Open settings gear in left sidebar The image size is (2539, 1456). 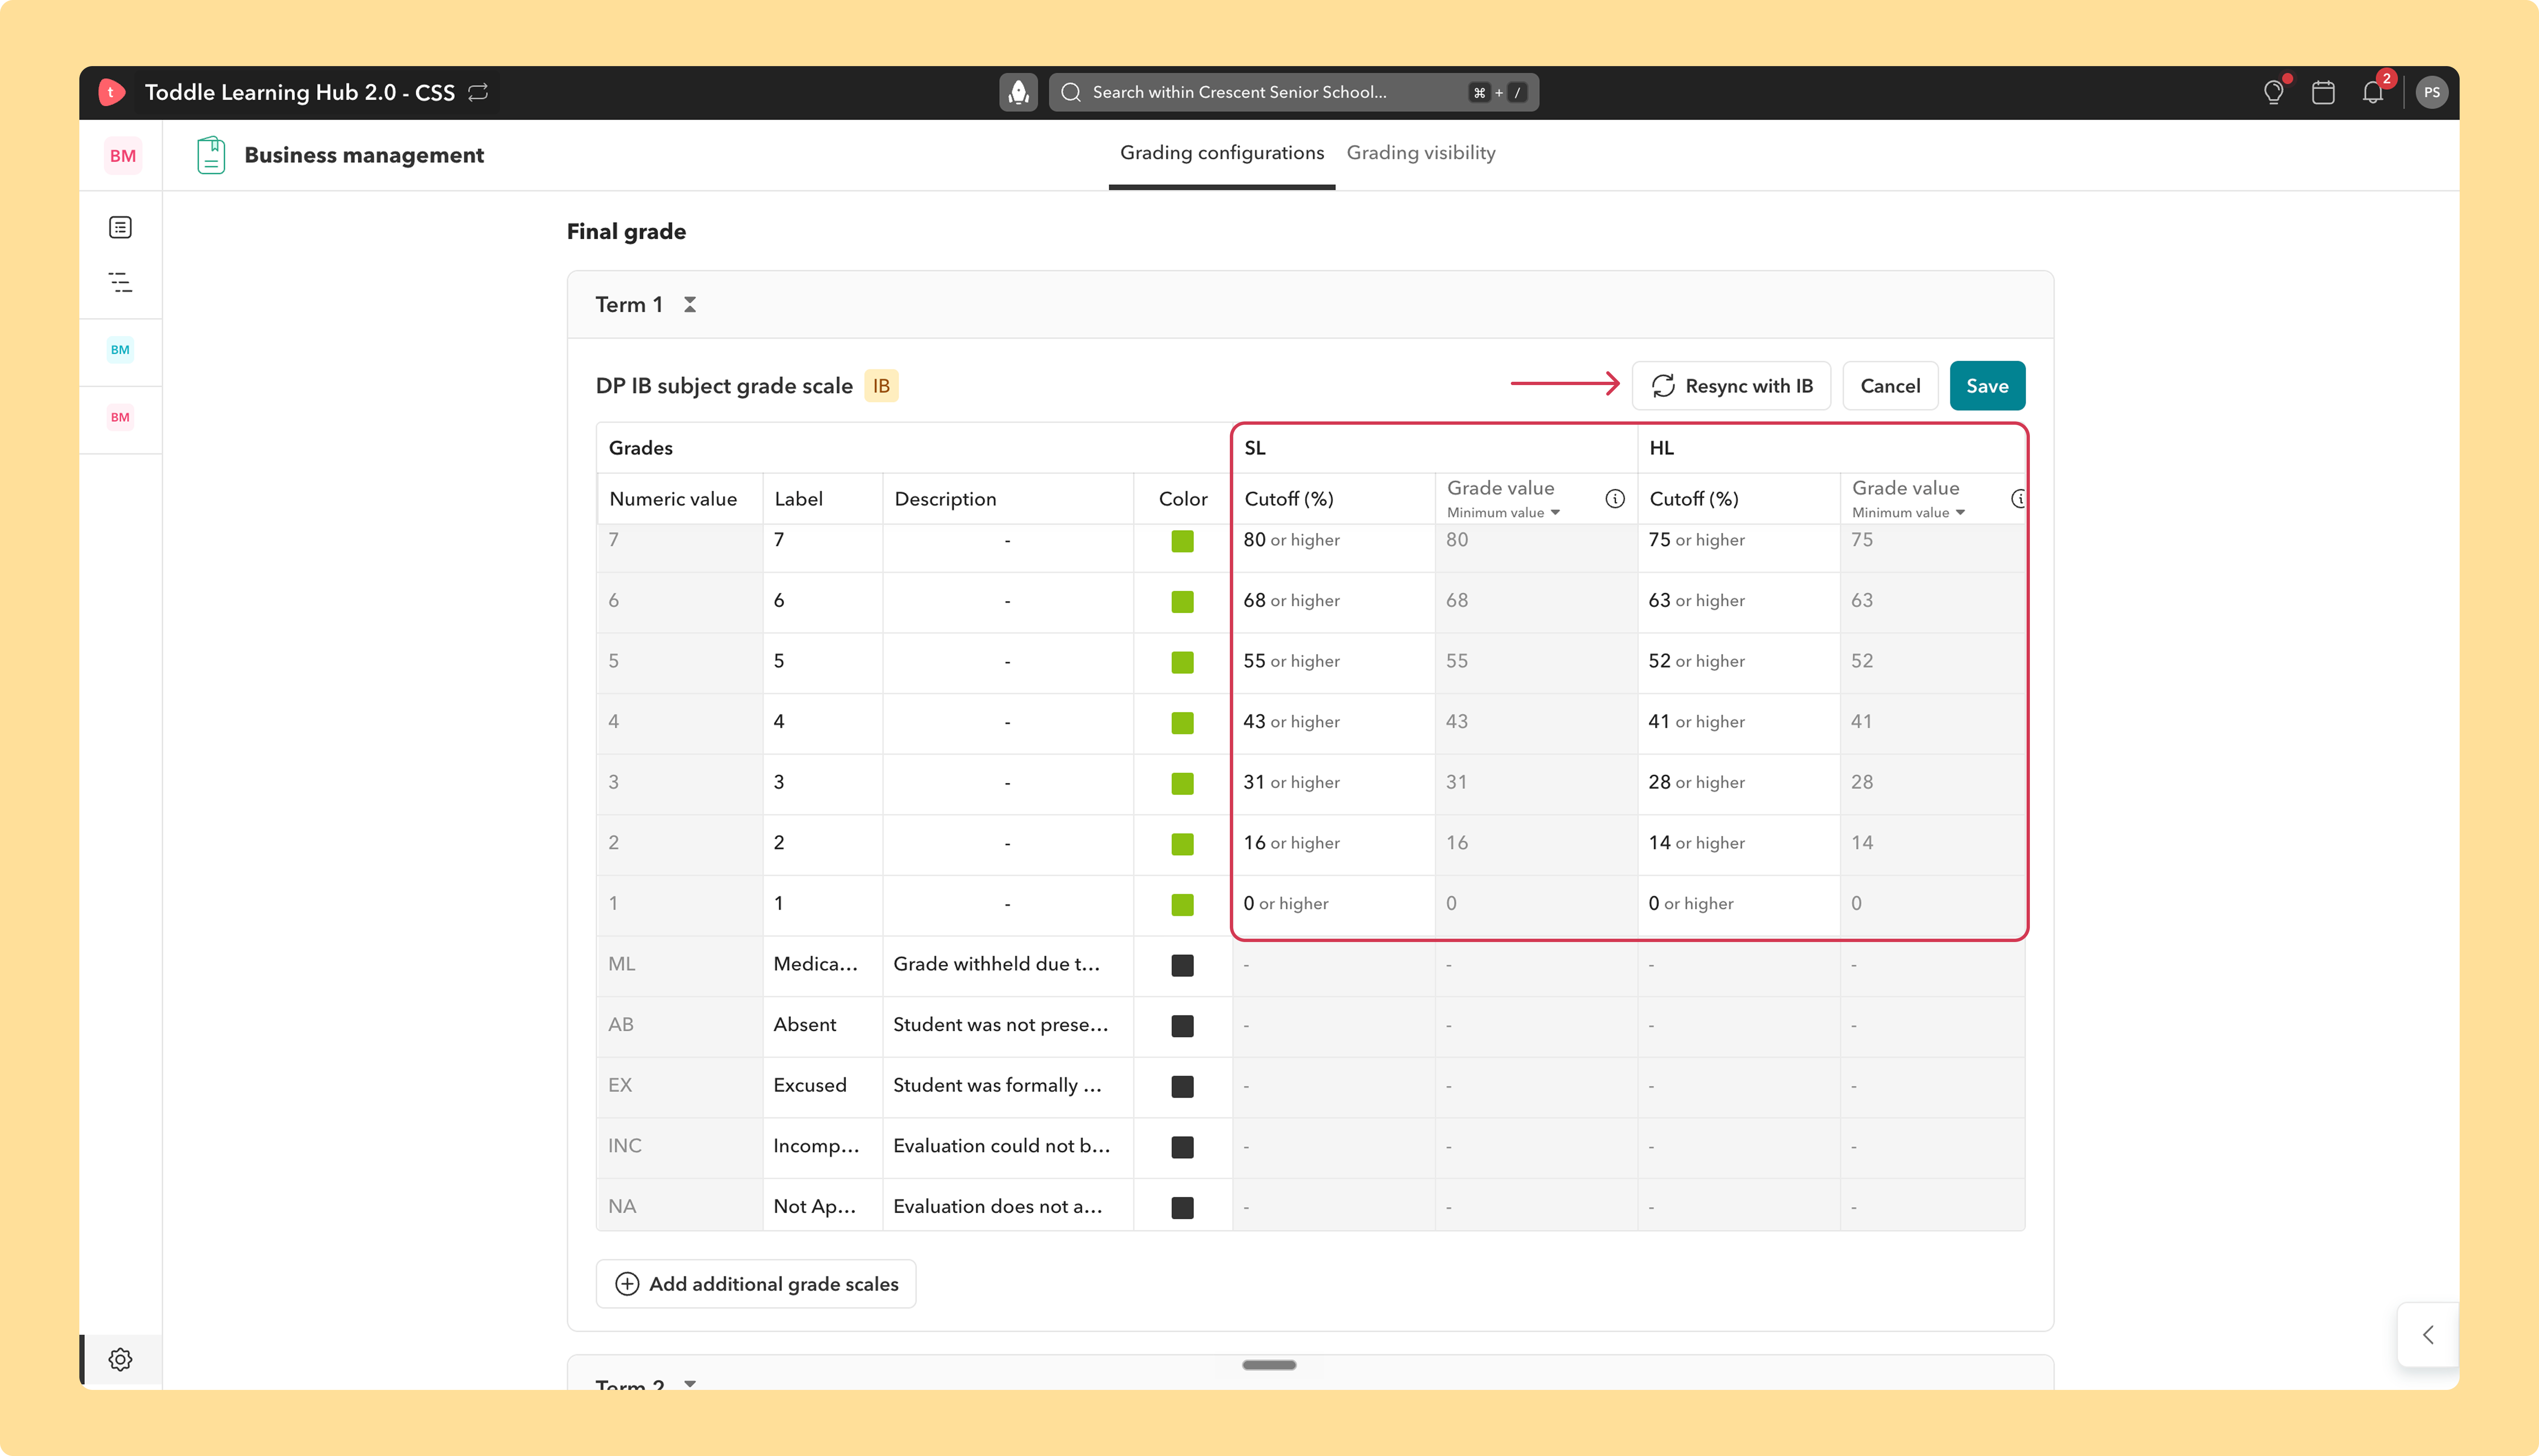(120, 1359)
